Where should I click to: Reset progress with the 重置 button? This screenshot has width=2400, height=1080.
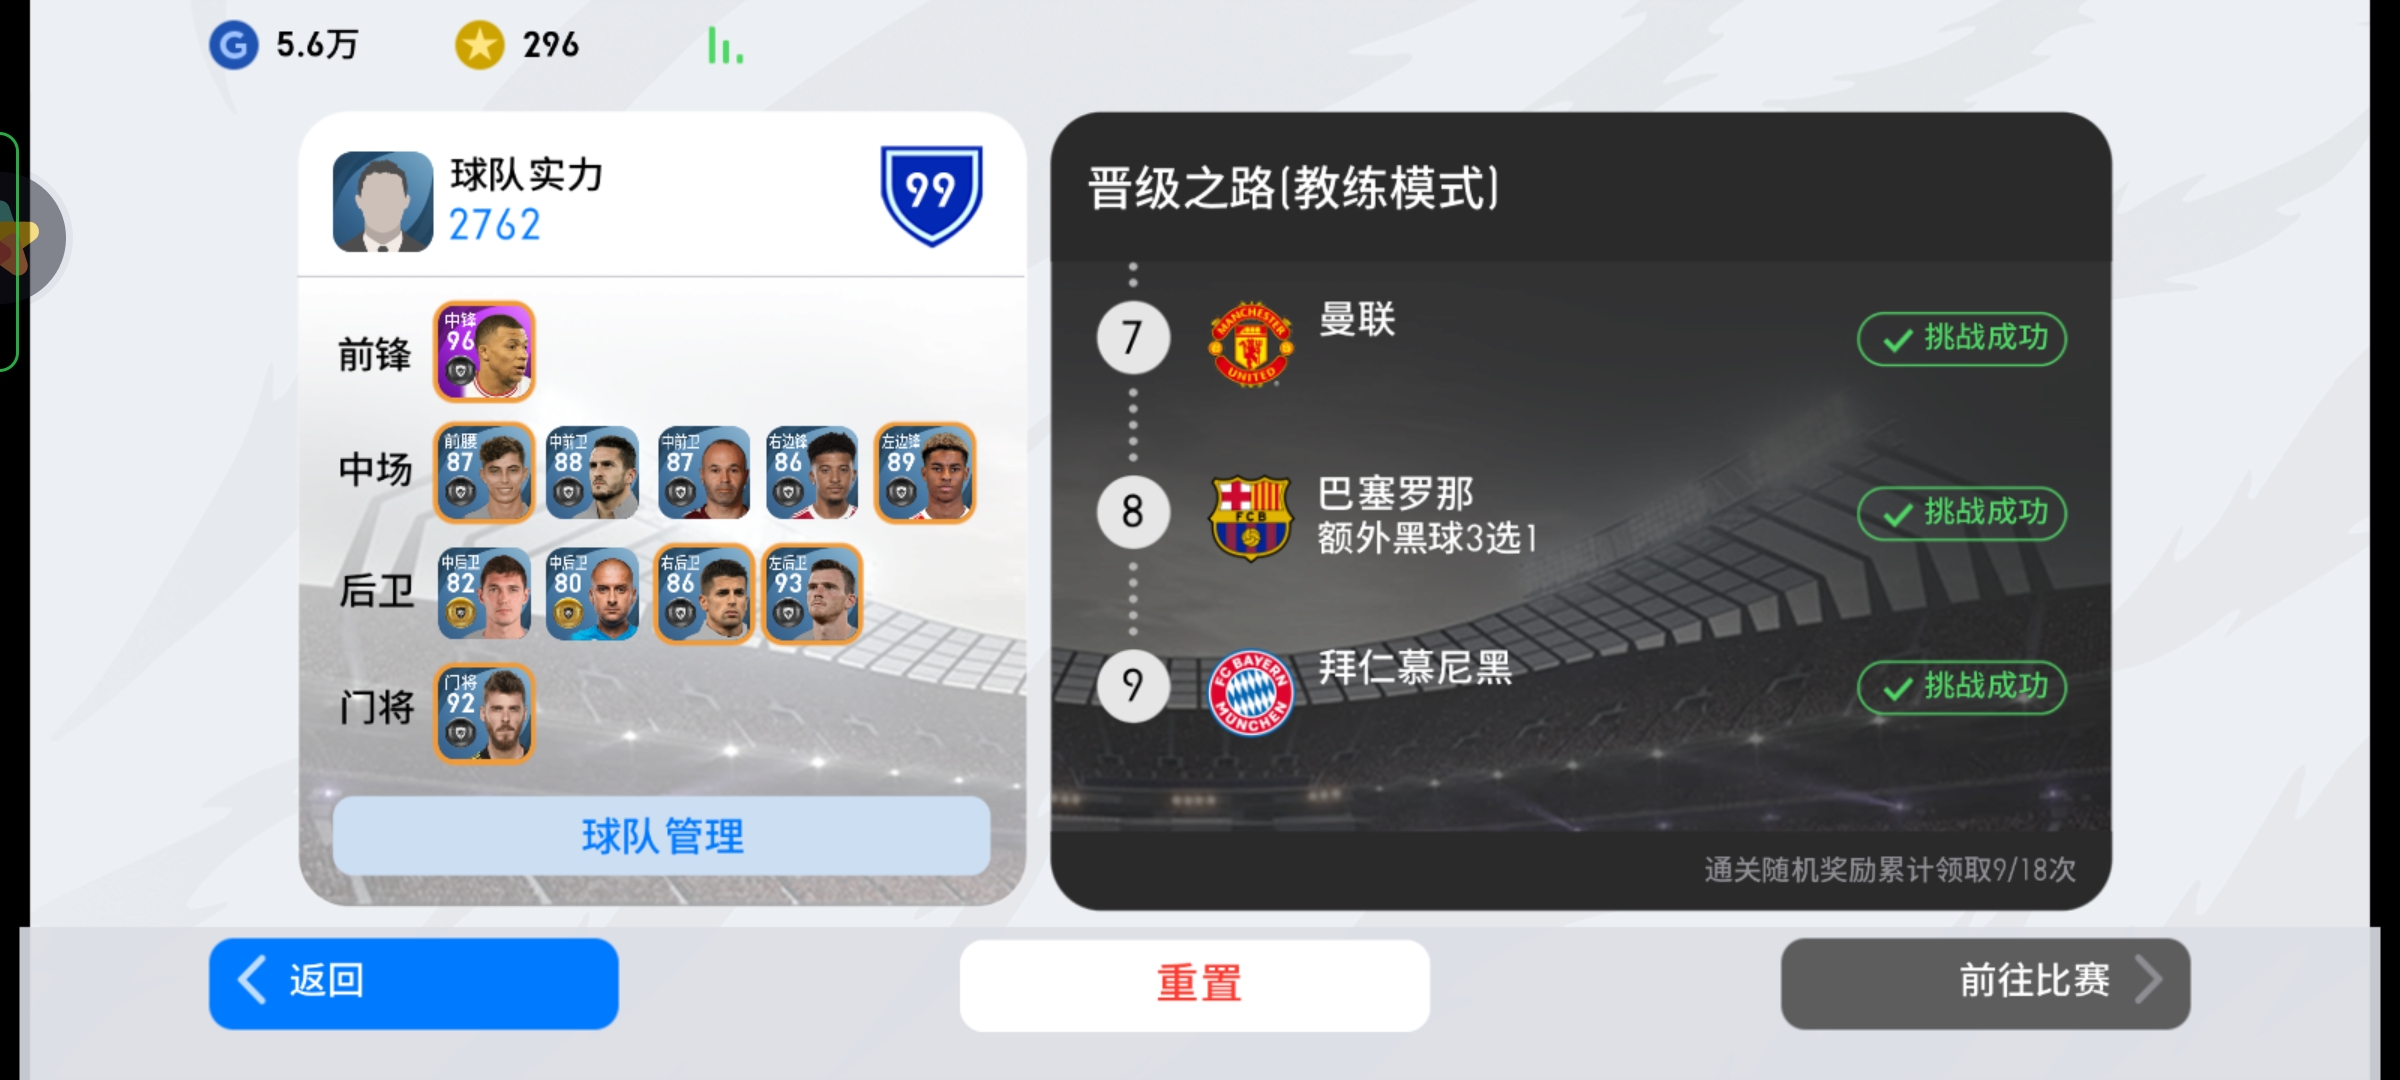(1195, 985)
